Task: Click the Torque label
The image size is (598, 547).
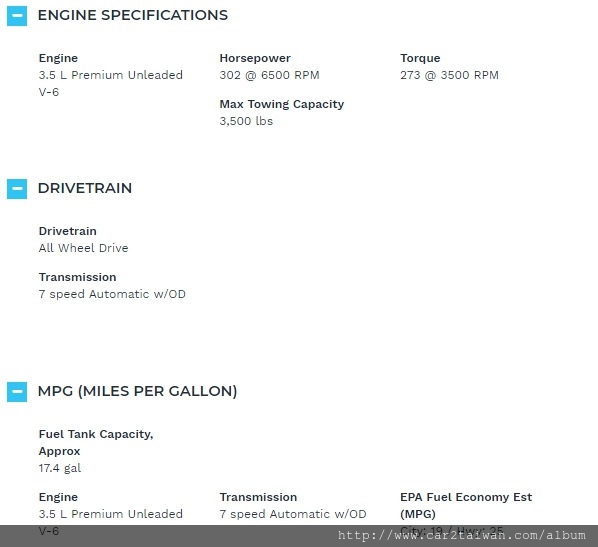Action: [x=420, y=58]
